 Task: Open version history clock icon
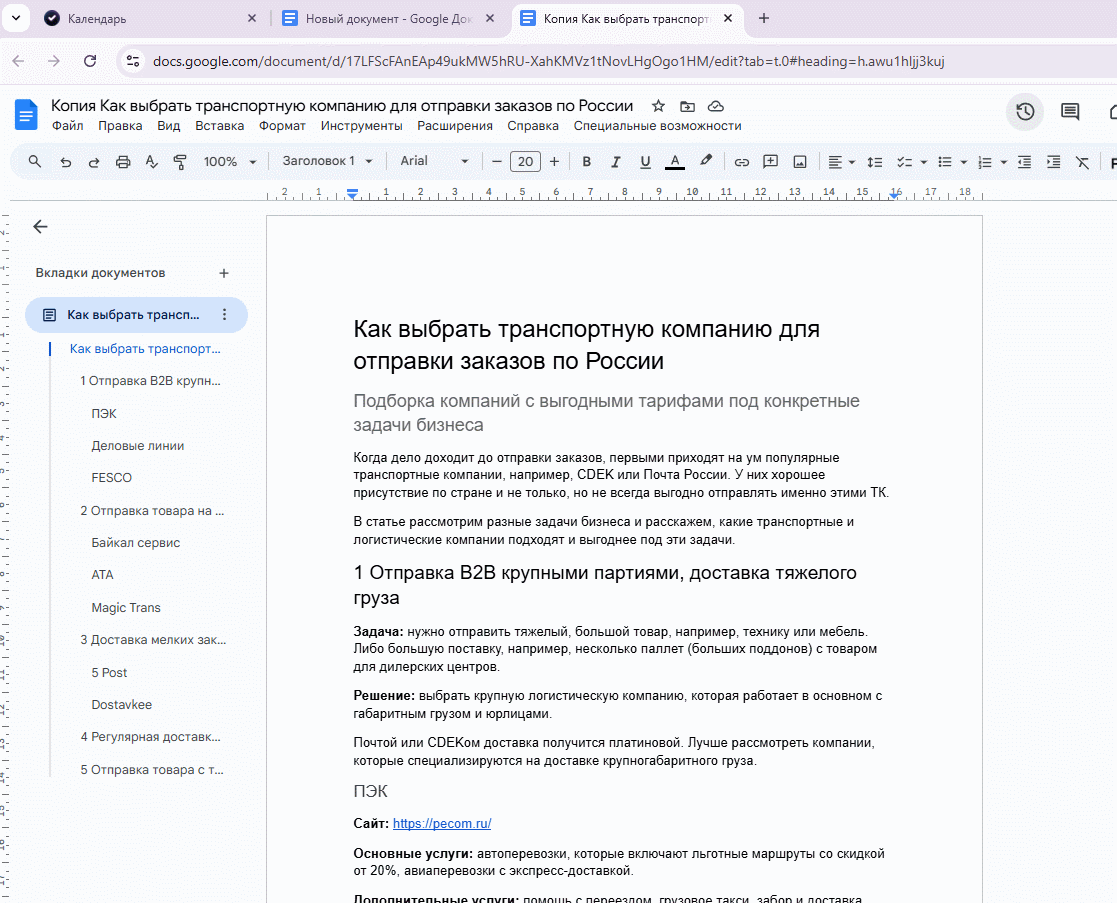click(x=1025, y=112)
